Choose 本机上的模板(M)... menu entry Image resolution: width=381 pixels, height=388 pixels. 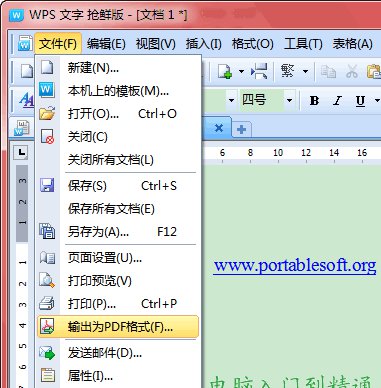coord(118,91)
